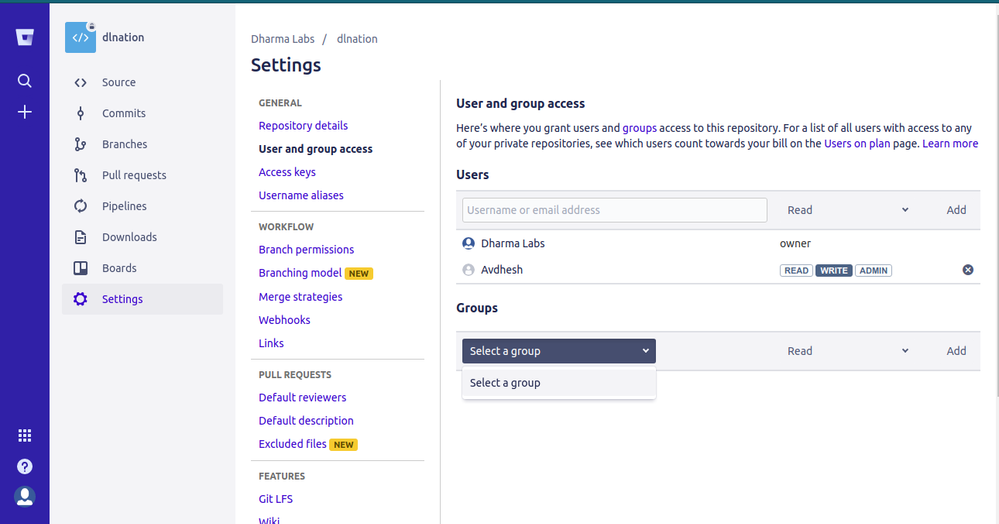Image resolution: width=999 pixels, height=524 pixels.
Task: Remove Avdhesh with the X icon
Action: pyautogui.click(x=968, y=270)
